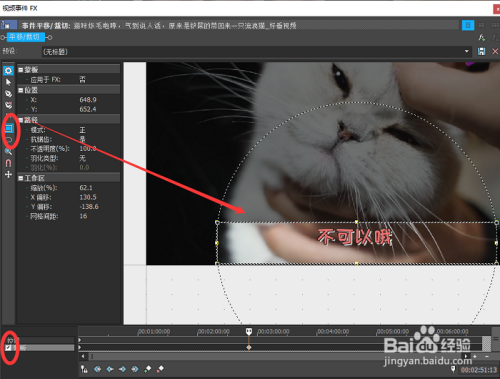
Task: Select the Rectangle mask creation tool
Action: [x=9, y=128]
